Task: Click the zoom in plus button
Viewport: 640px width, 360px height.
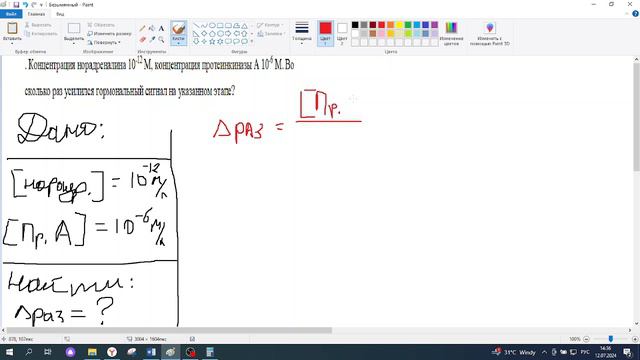Action: pyautogui.click(x=635, y=339)
